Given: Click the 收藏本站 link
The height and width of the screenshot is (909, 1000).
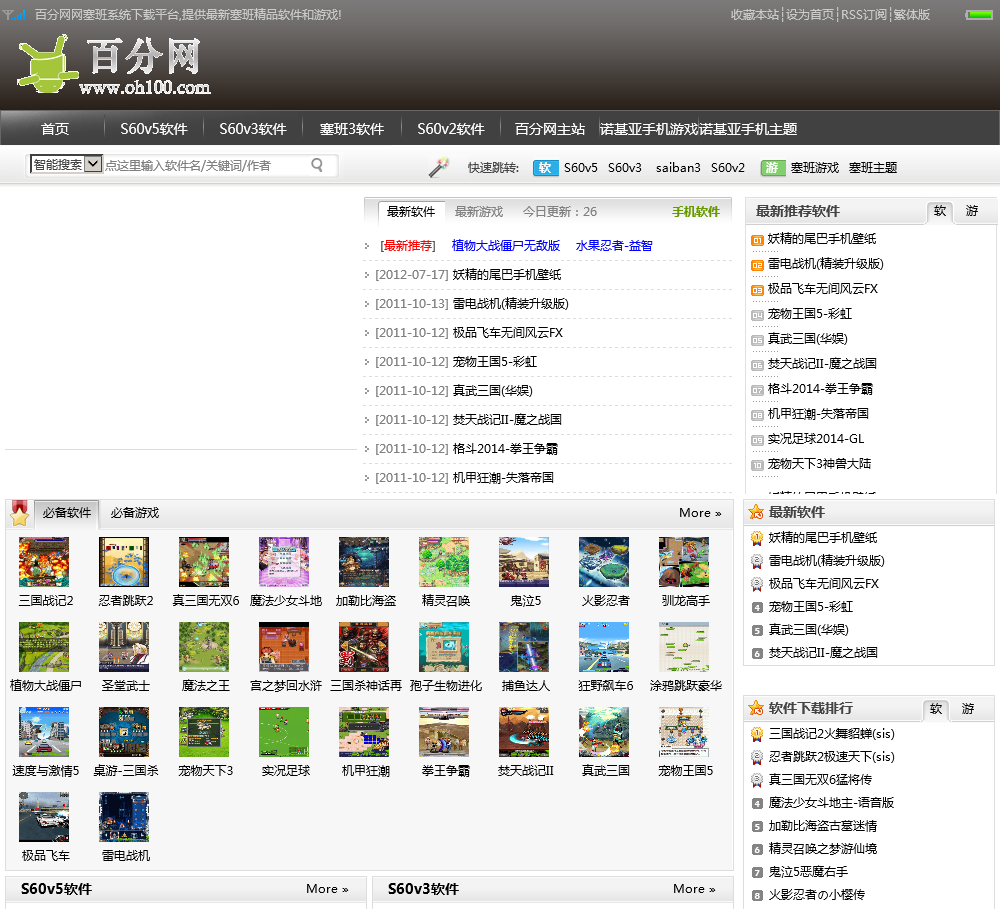Looking at the screenshot, I should pyautogui.click(x=755, y=14).
